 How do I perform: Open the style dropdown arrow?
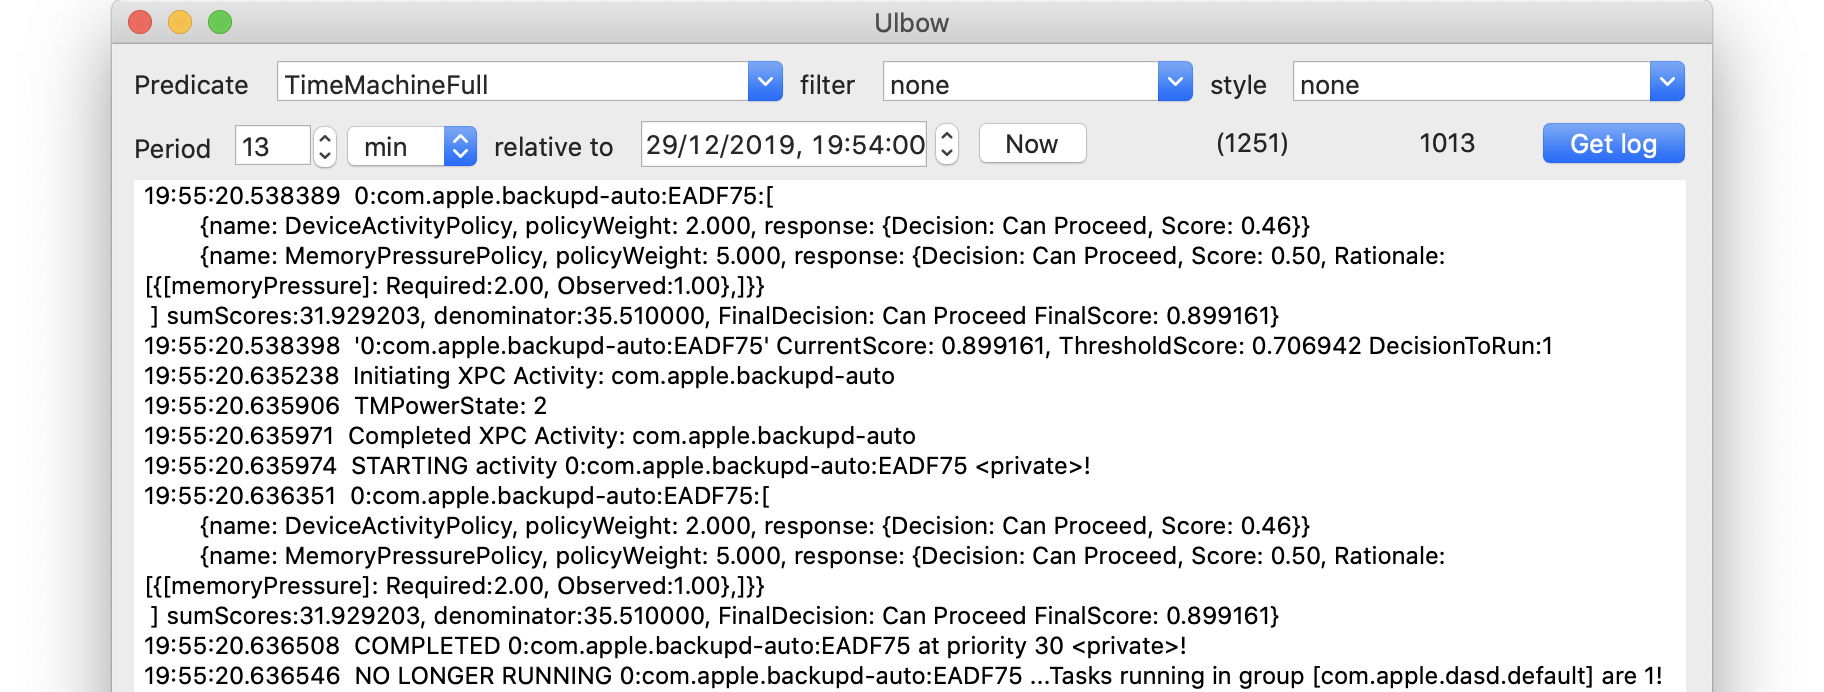tap(1667, 82)
